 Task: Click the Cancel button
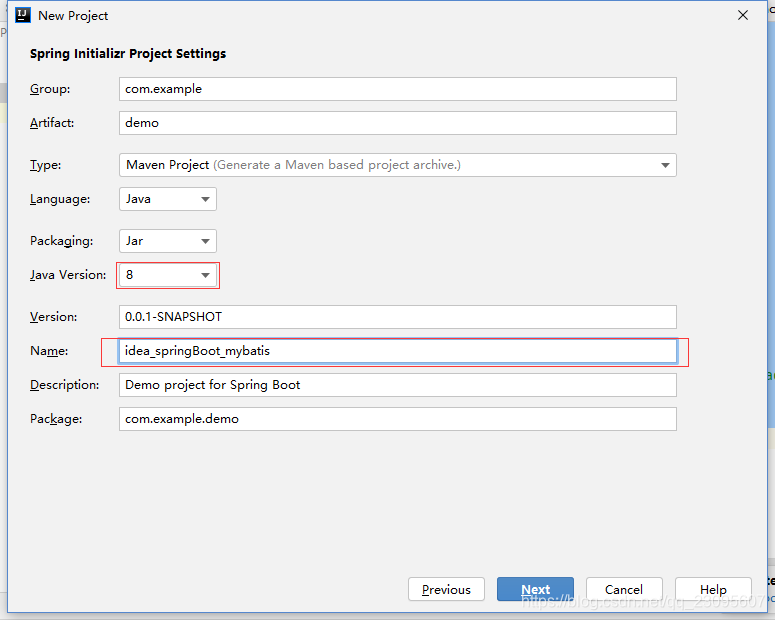624,589
